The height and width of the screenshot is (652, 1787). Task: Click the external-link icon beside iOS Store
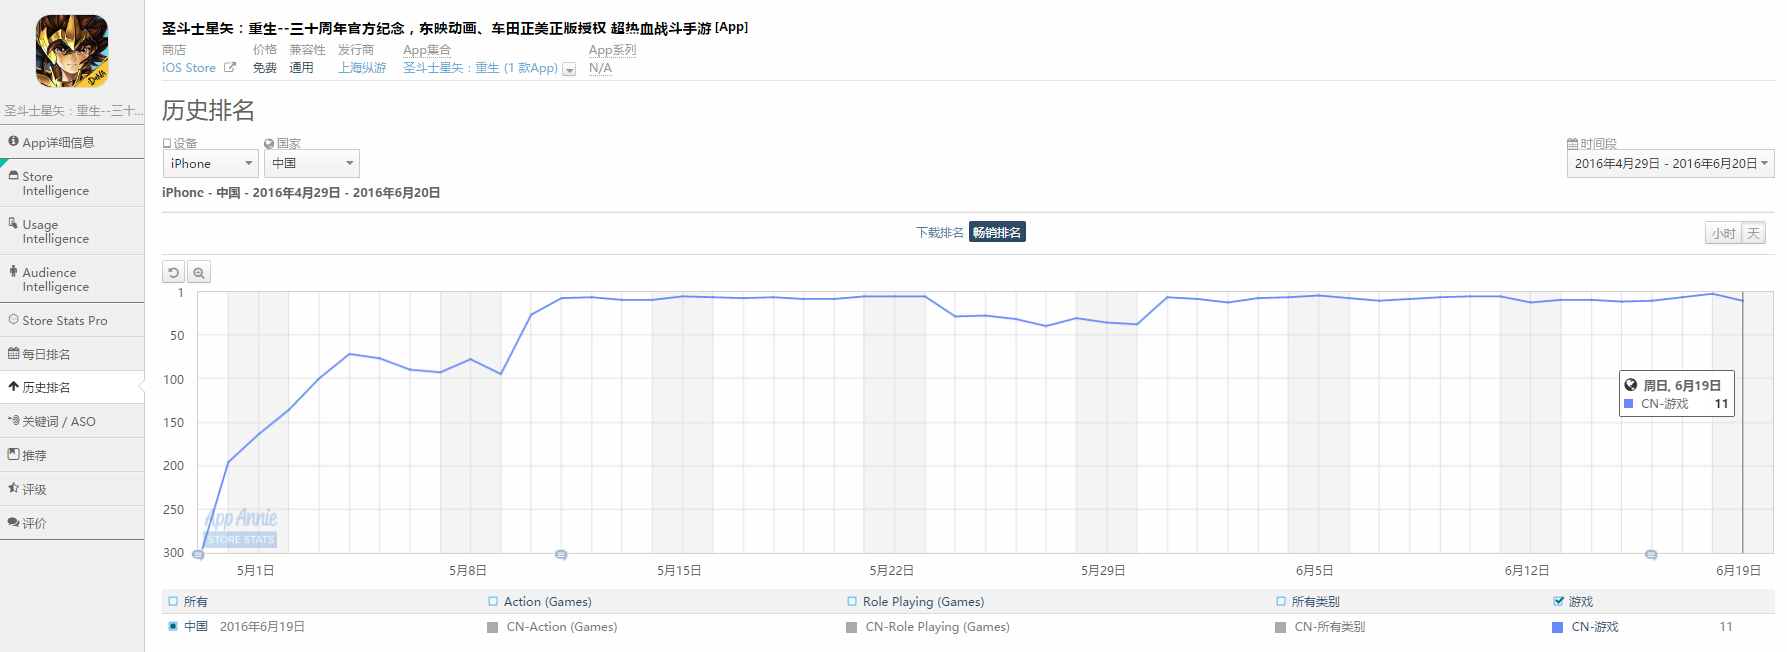click(x=230, y=67)
